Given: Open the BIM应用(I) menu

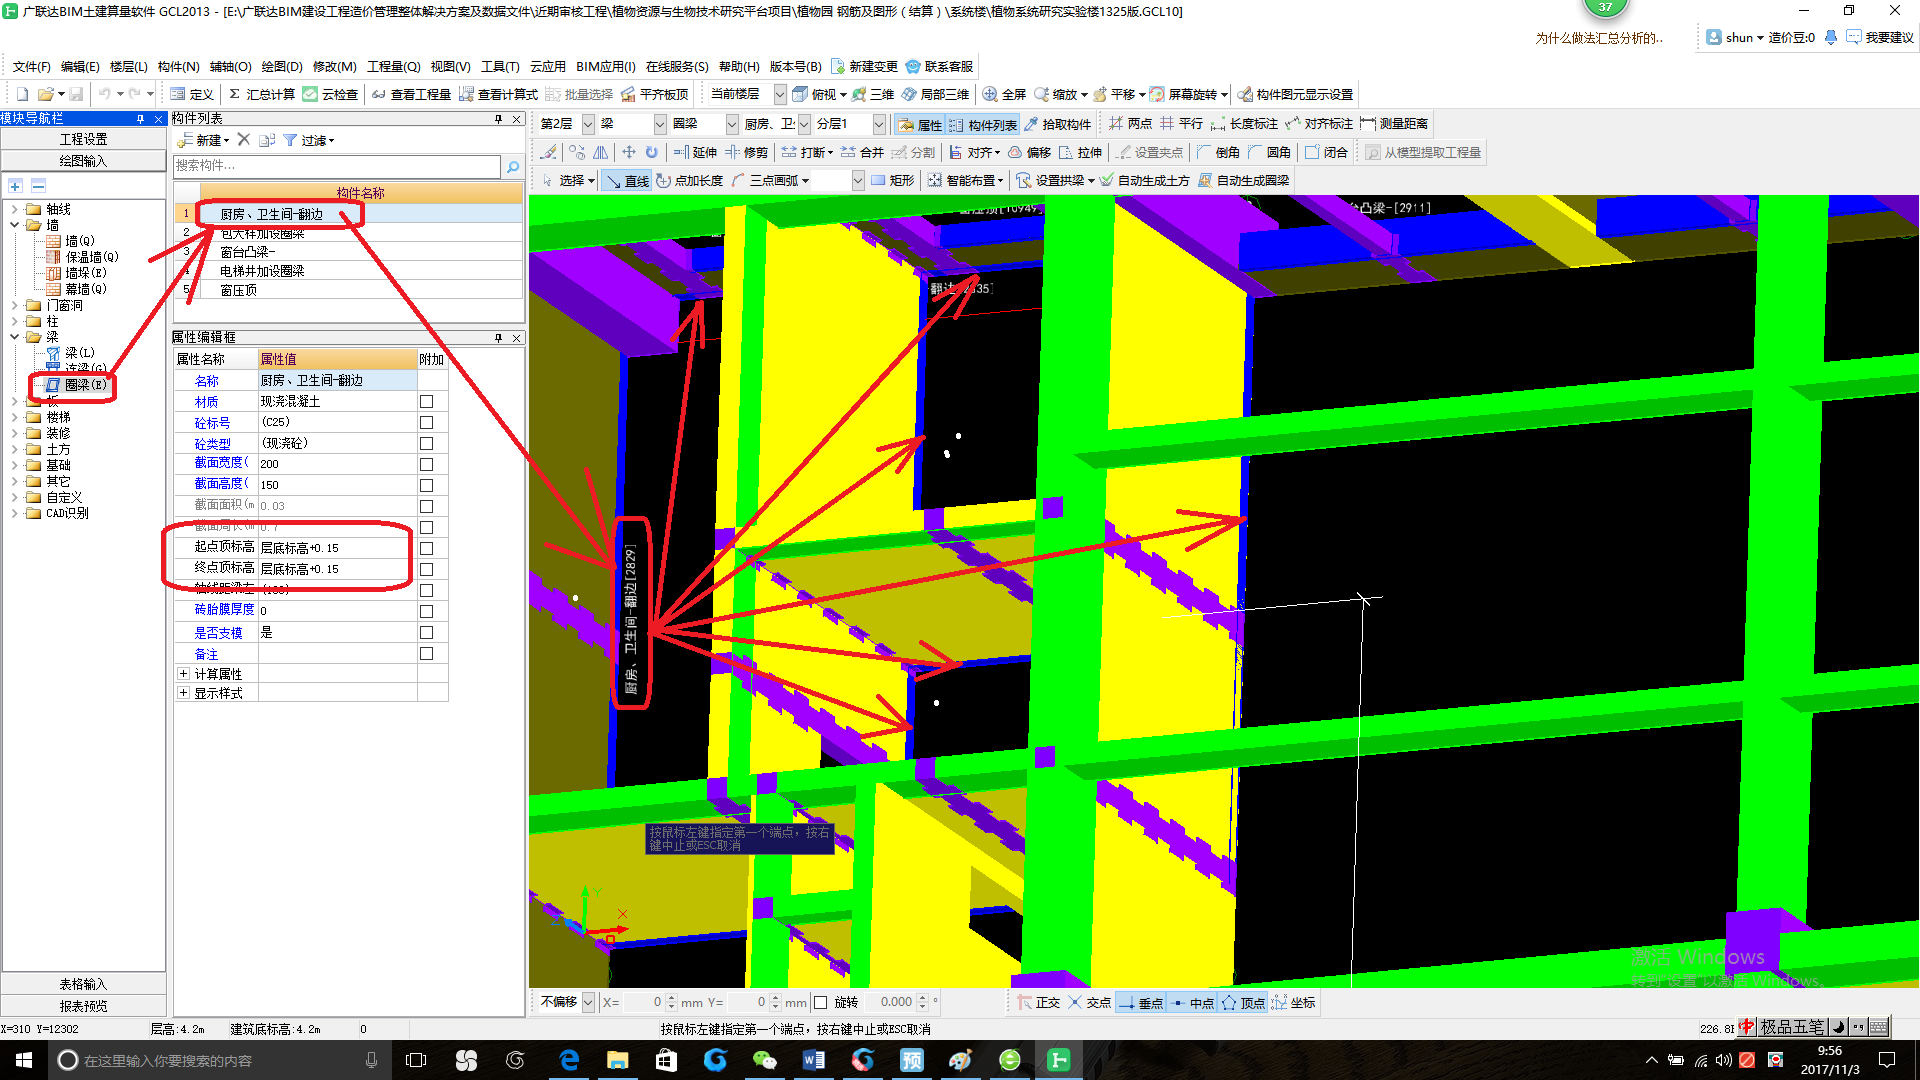Looking at the screenshot, I should coord(605,67).
